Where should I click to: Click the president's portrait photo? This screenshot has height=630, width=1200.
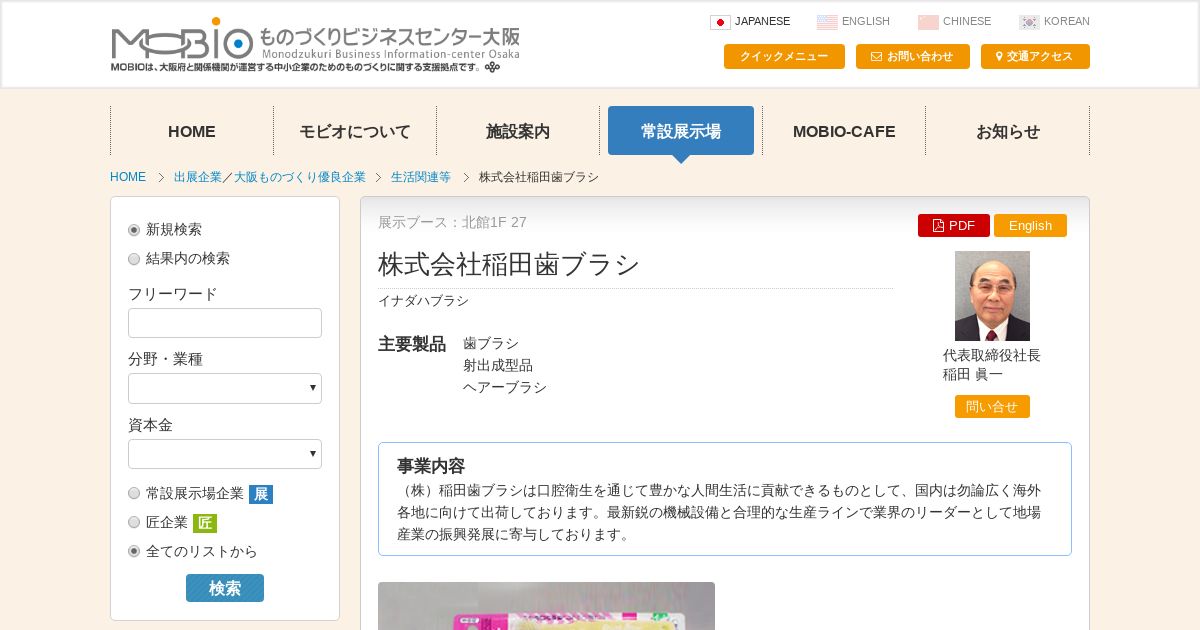992,296
